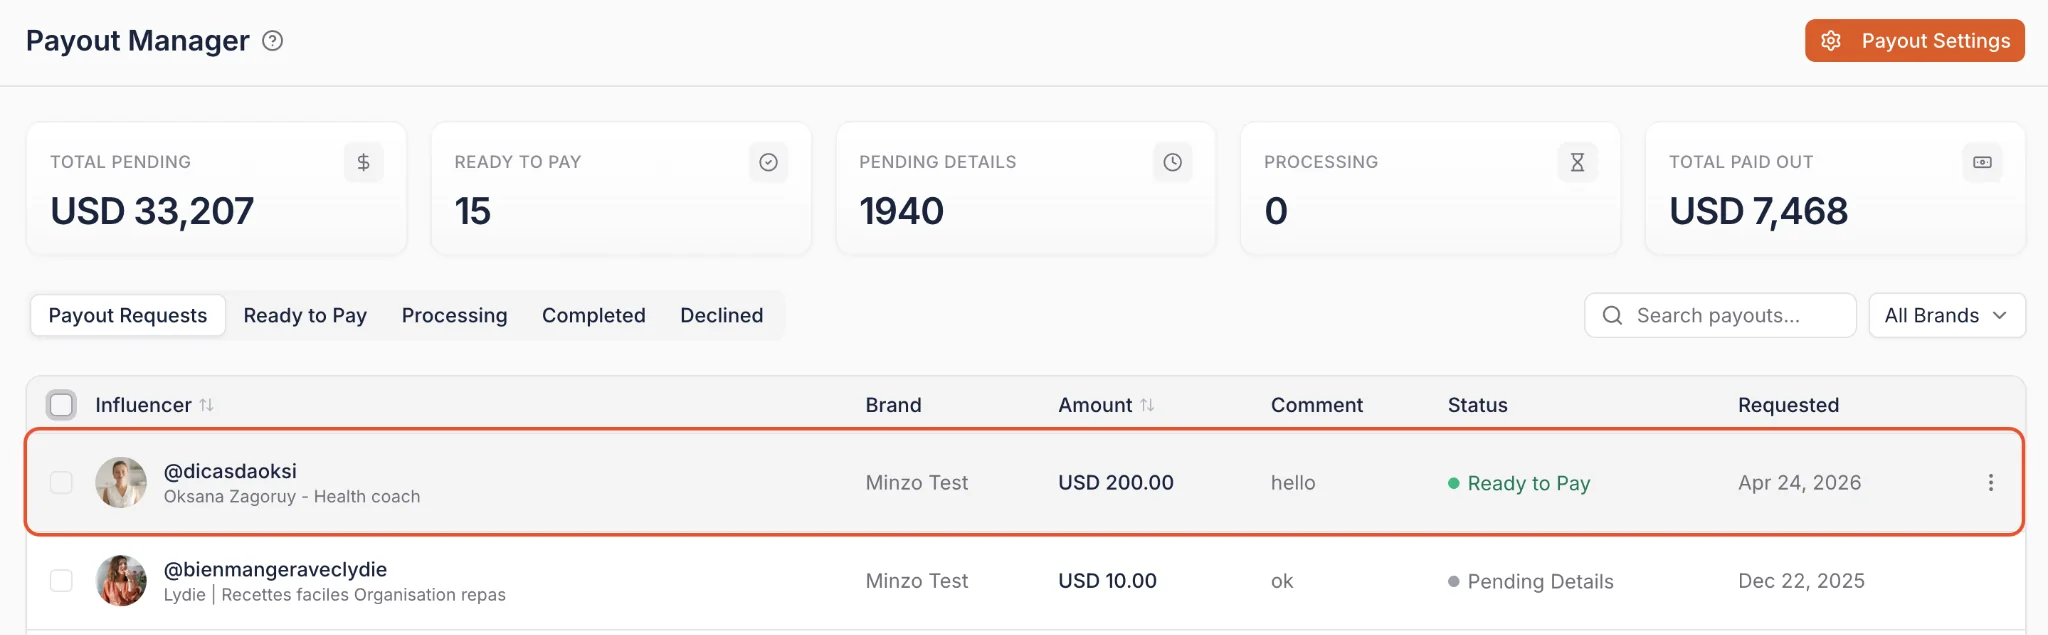Open the three-dot menu for @dicasdaoksi row
Screen dimensions: 2048x635
pos(1991,483)
